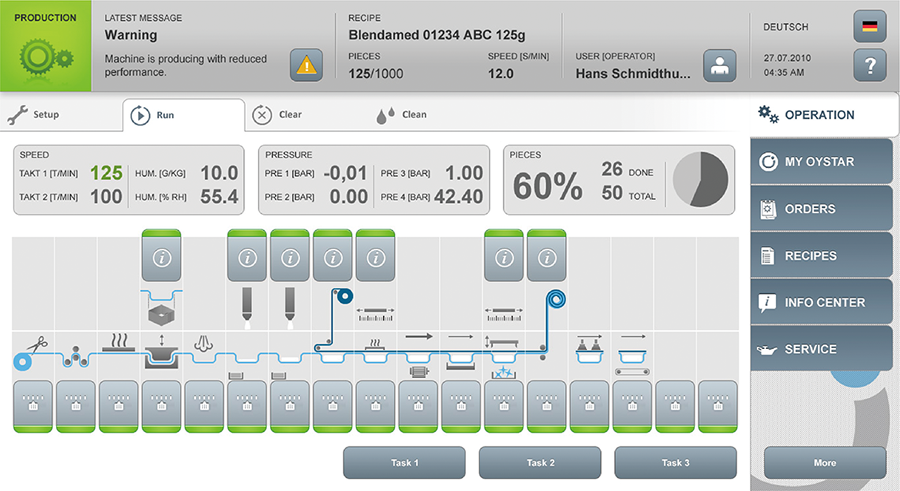Click the pieces progress pie chart

700,181
